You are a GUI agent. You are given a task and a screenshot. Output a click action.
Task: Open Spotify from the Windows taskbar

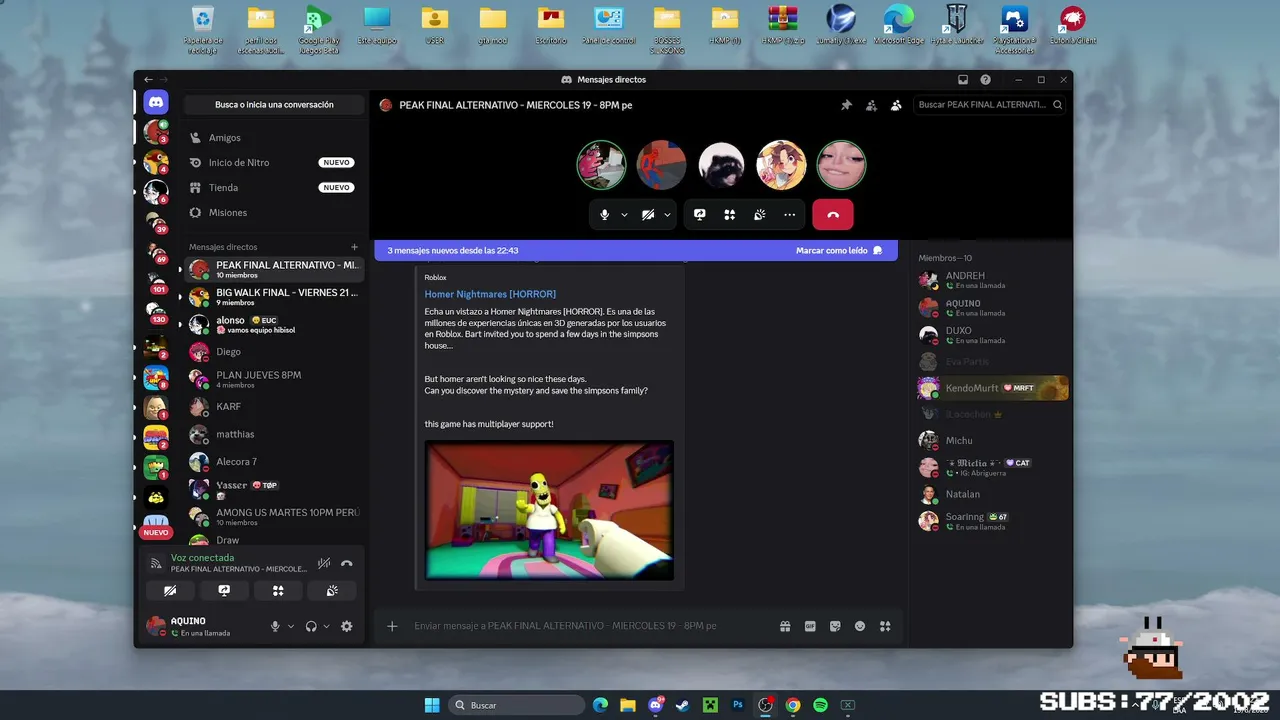pos(820,705)
